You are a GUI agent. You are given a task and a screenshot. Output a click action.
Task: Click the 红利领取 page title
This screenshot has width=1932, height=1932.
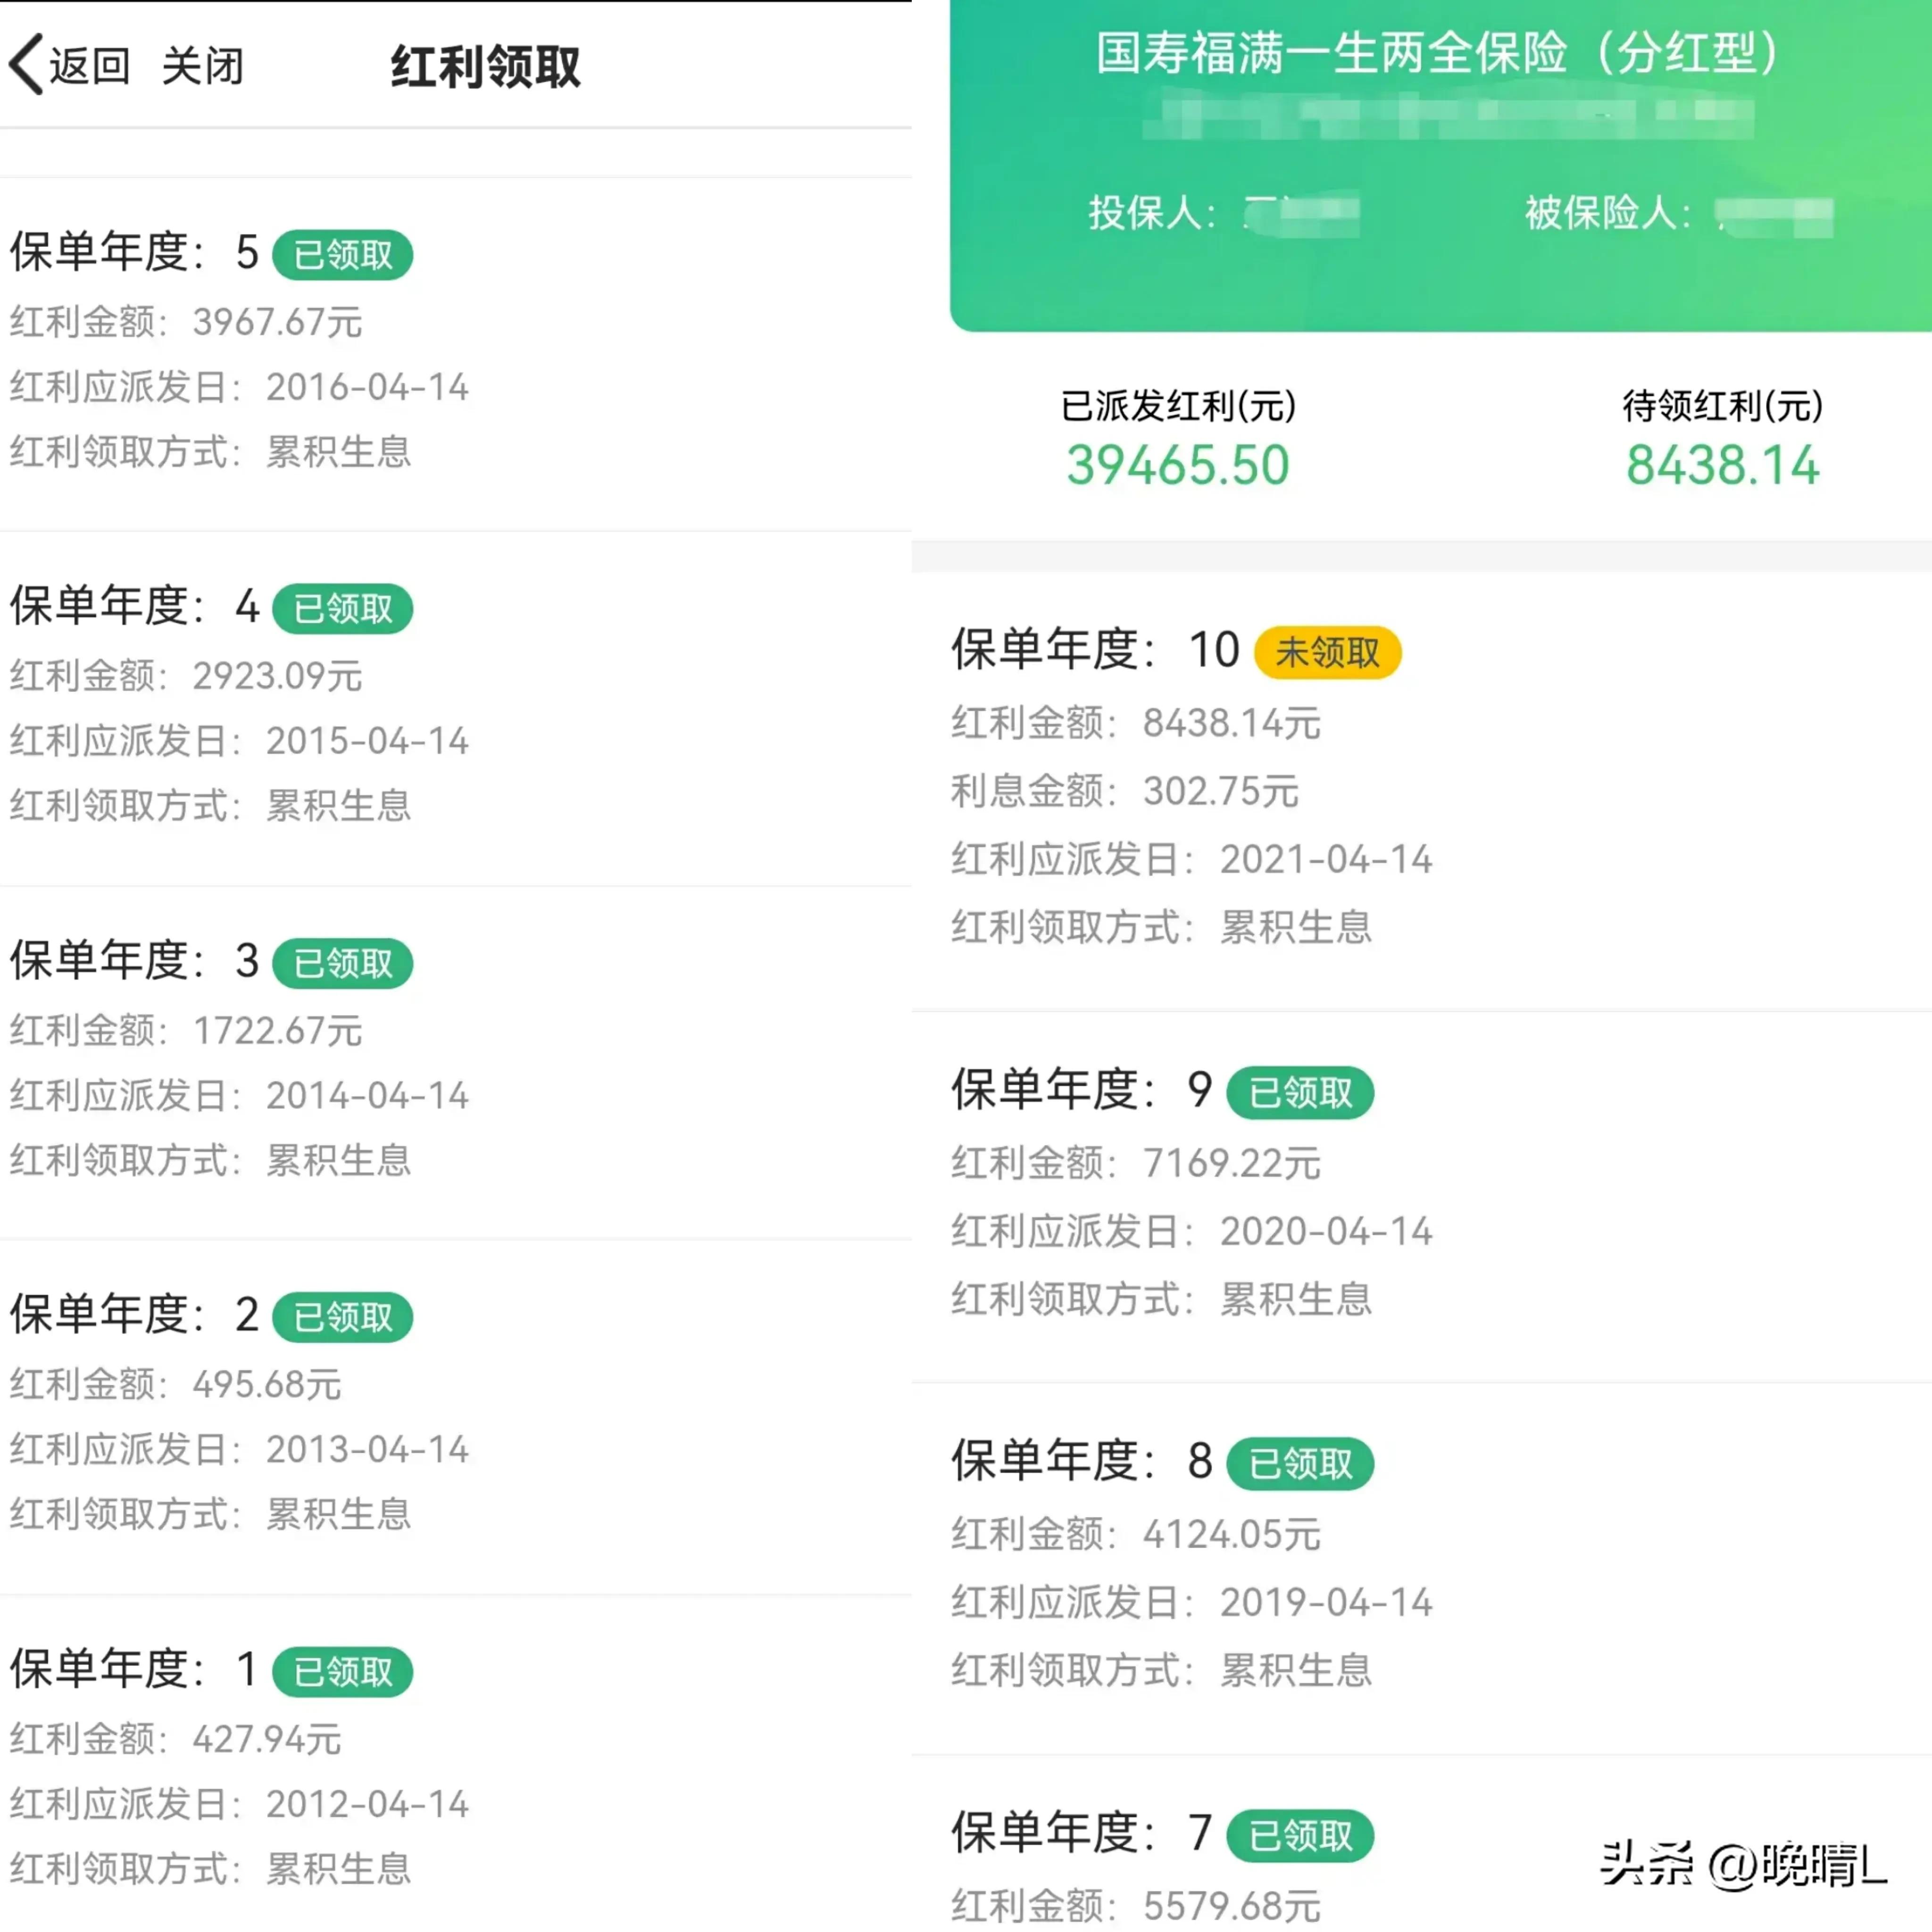[485, 67]
